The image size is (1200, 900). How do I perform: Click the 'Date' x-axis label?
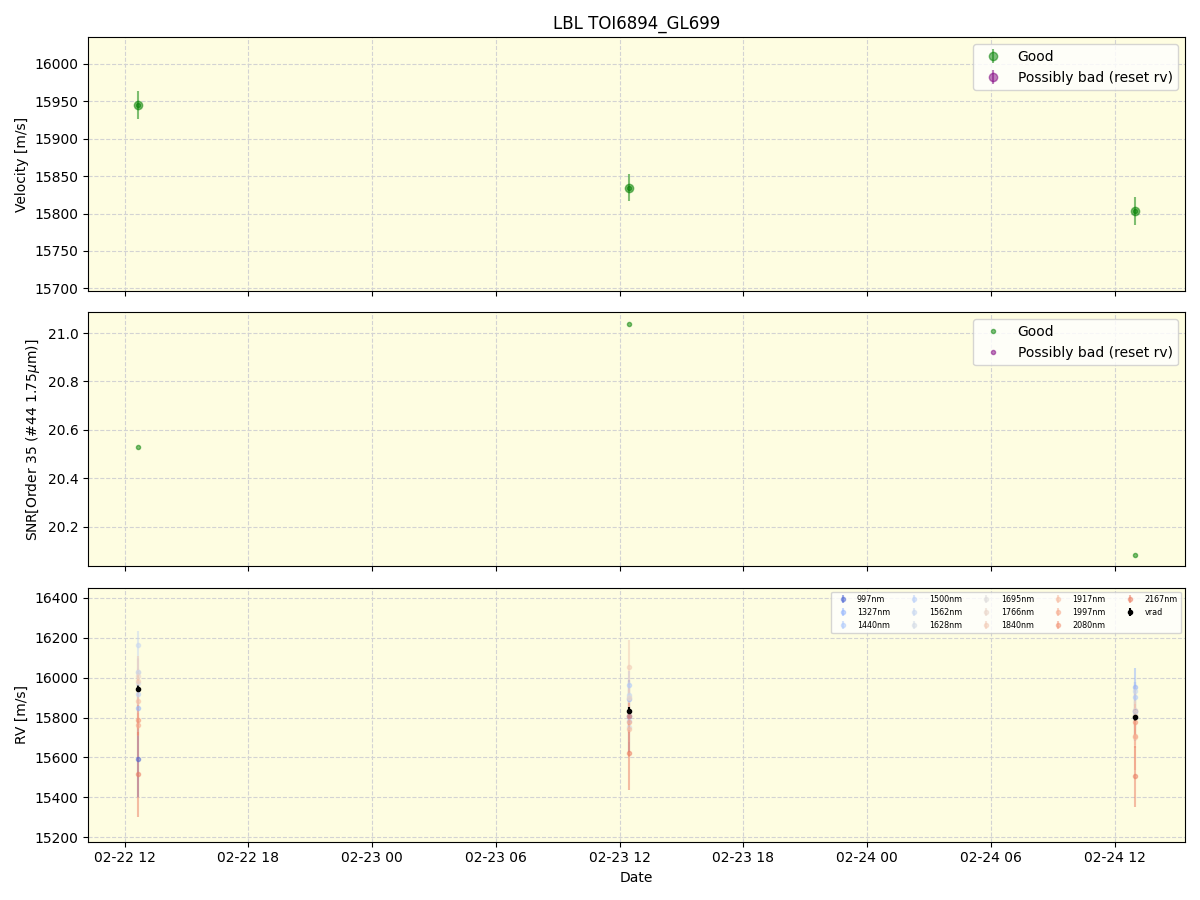click(x=636, y=877)
